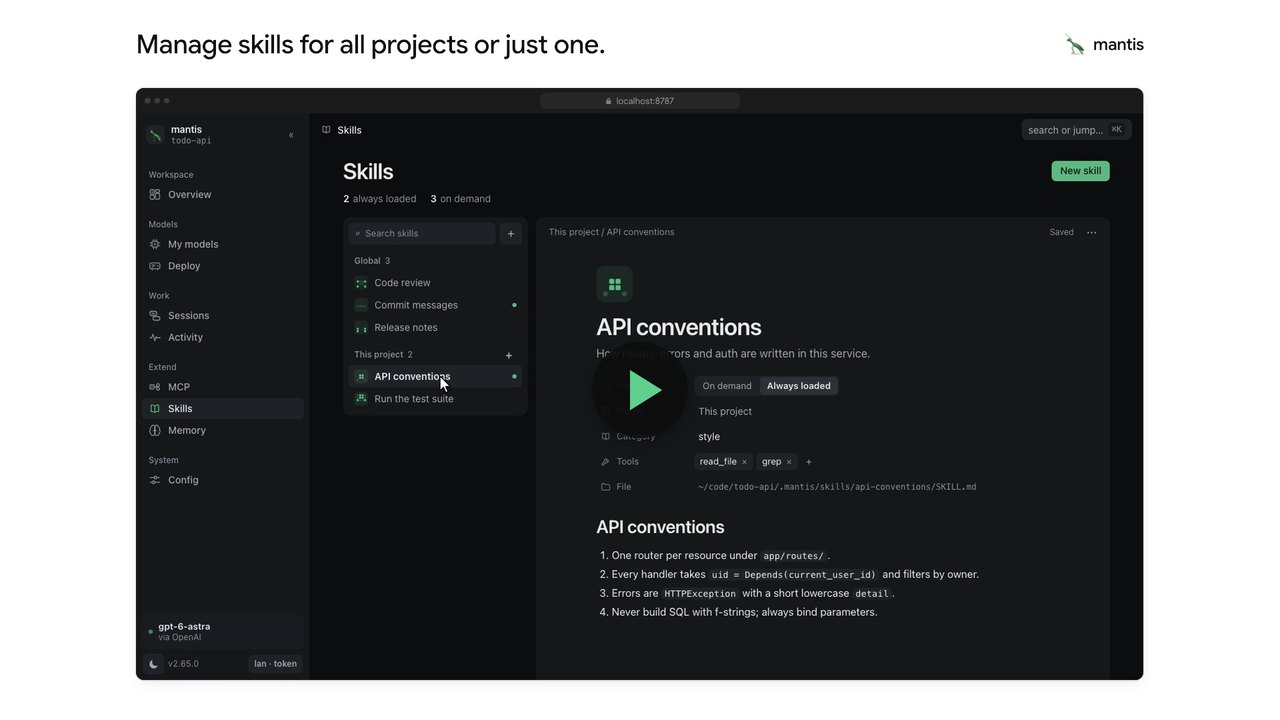This screenshot has width=1280, height=720.
Task: Click the Skills book icon in sidebar
Action: tap(155, 409)
